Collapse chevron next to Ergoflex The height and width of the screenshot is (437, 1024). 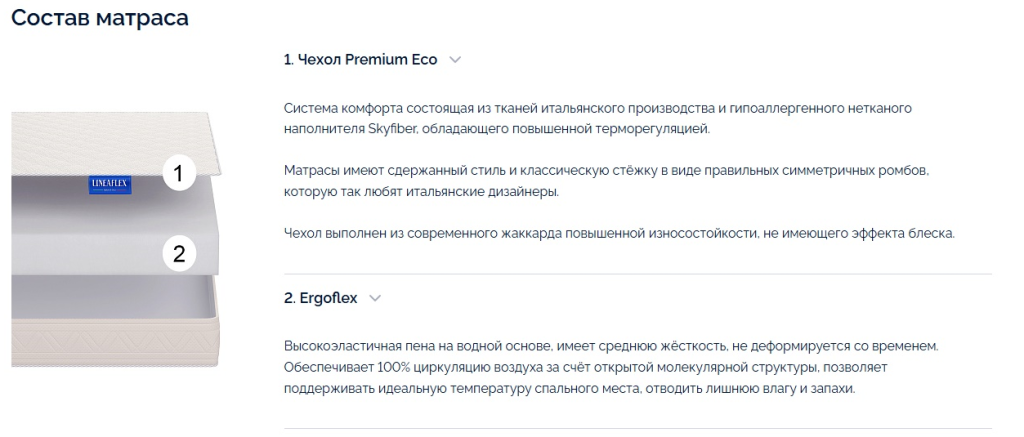pos(375,299)
